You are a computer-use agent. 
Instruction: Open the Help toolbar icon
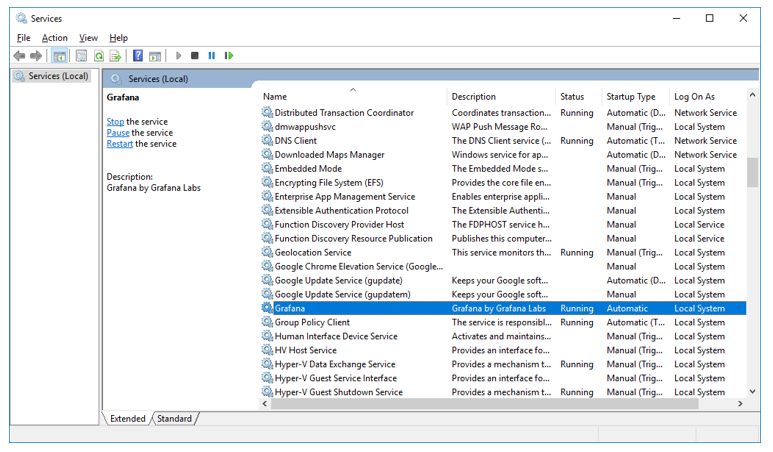click(x=138, y=56)
